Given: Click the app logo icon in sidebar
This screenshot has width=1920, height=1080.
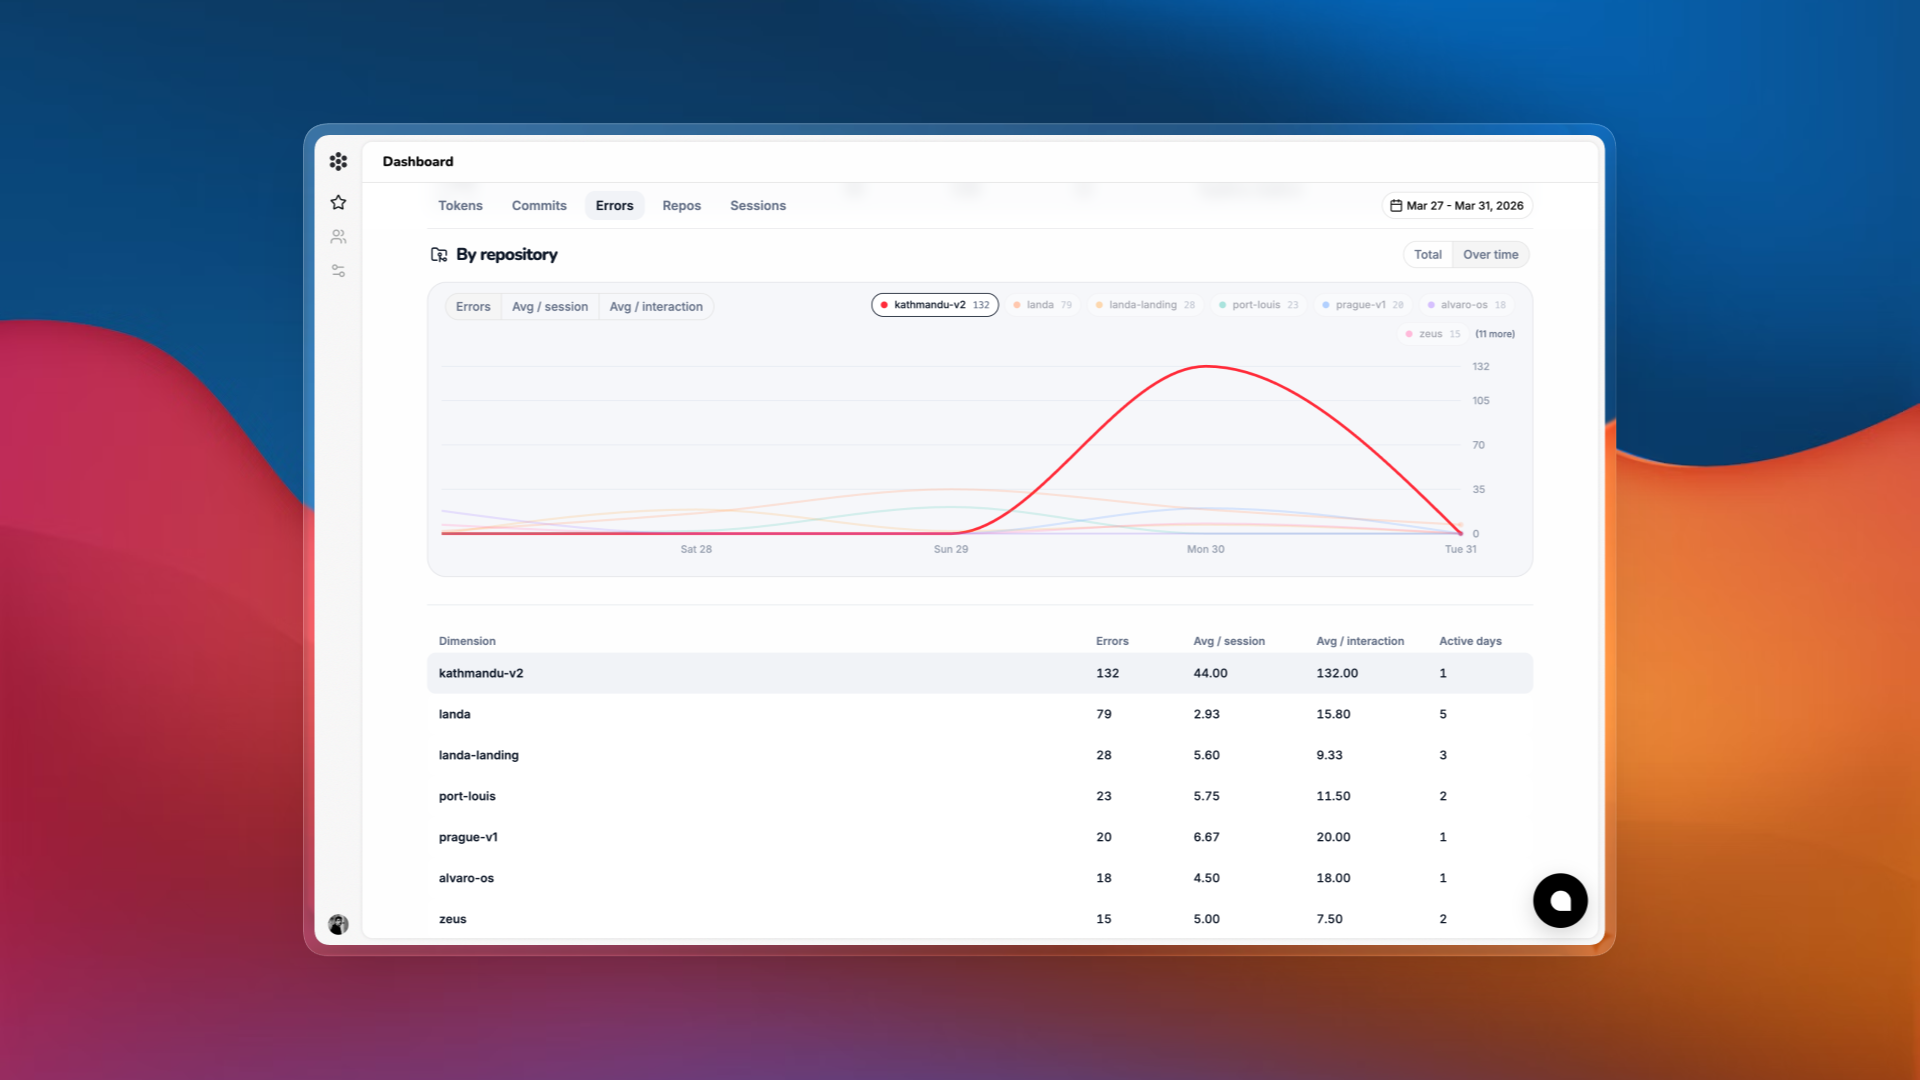Looking at the screenshot, I should coord(338,161).
